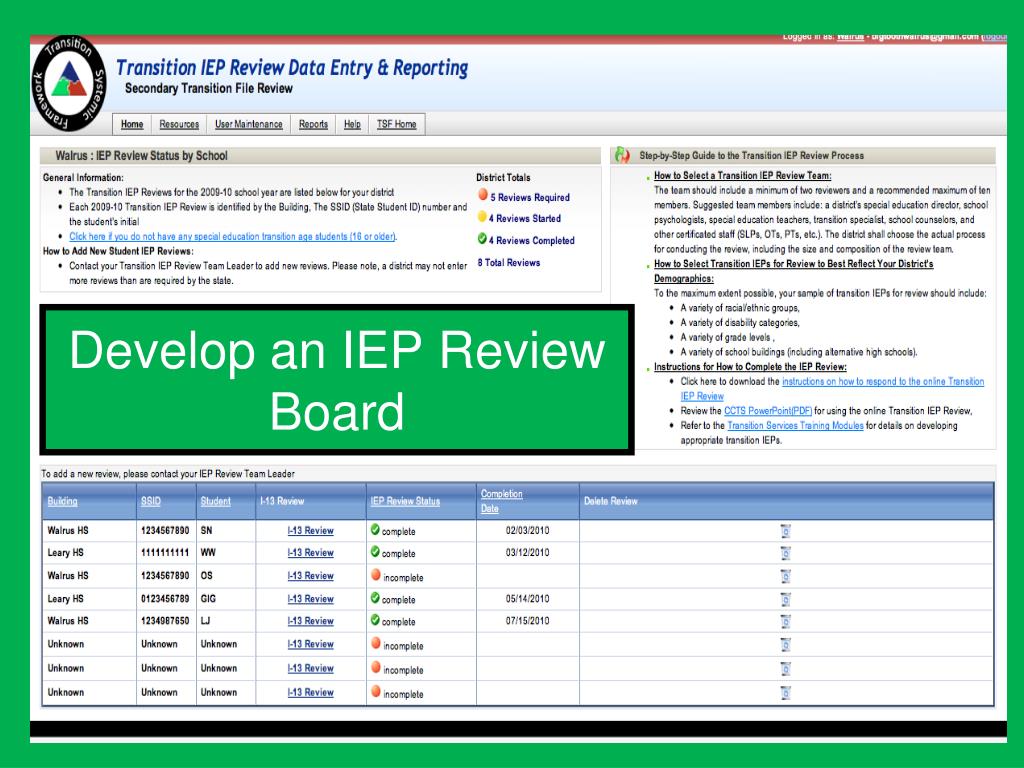Click the yellow icon beside 4 Reviews Started

[482, 217]
